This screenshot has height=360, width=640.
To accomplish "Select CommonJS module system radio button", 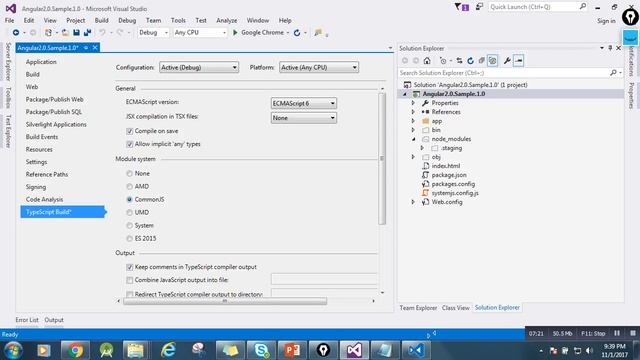I will point(129,200).
